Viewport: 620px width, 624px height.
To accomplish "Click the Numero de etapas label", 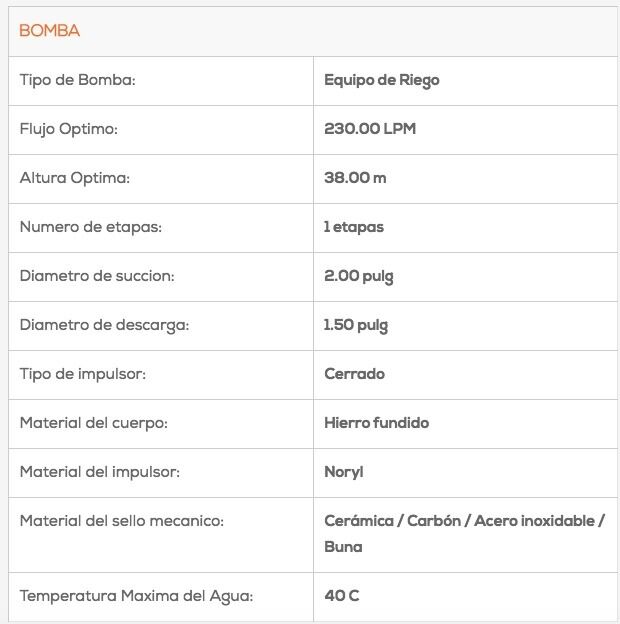I will [90, 227].
